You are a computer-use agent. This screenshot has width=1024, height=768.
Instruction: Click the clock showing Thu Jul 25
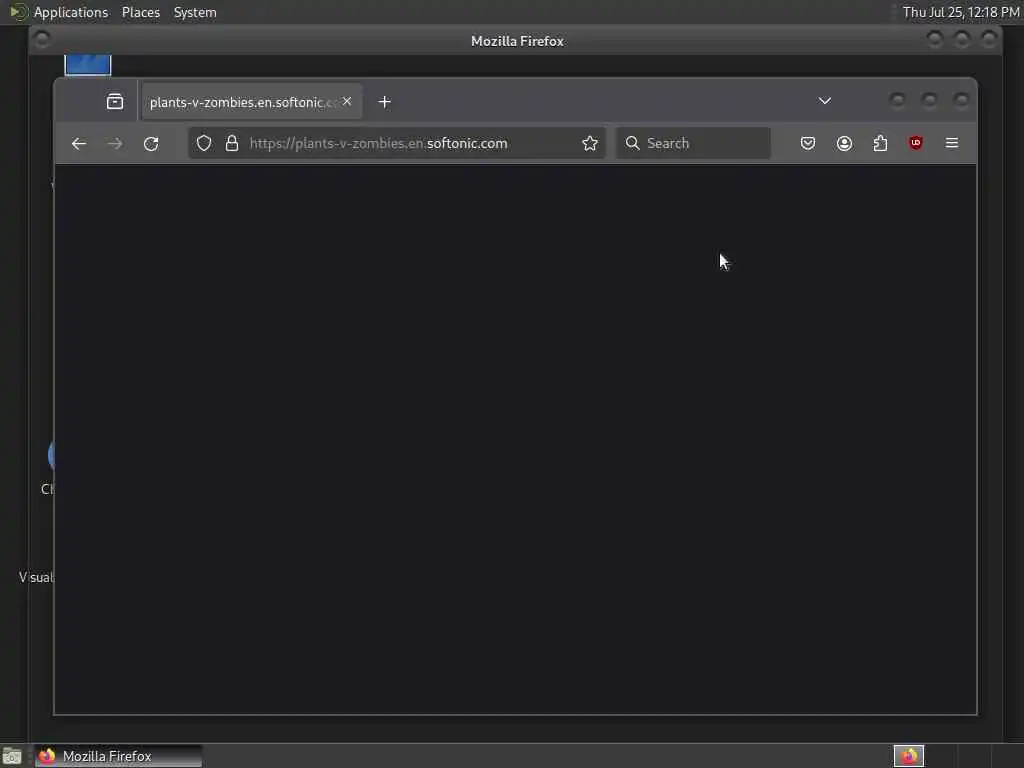(960, 12)
